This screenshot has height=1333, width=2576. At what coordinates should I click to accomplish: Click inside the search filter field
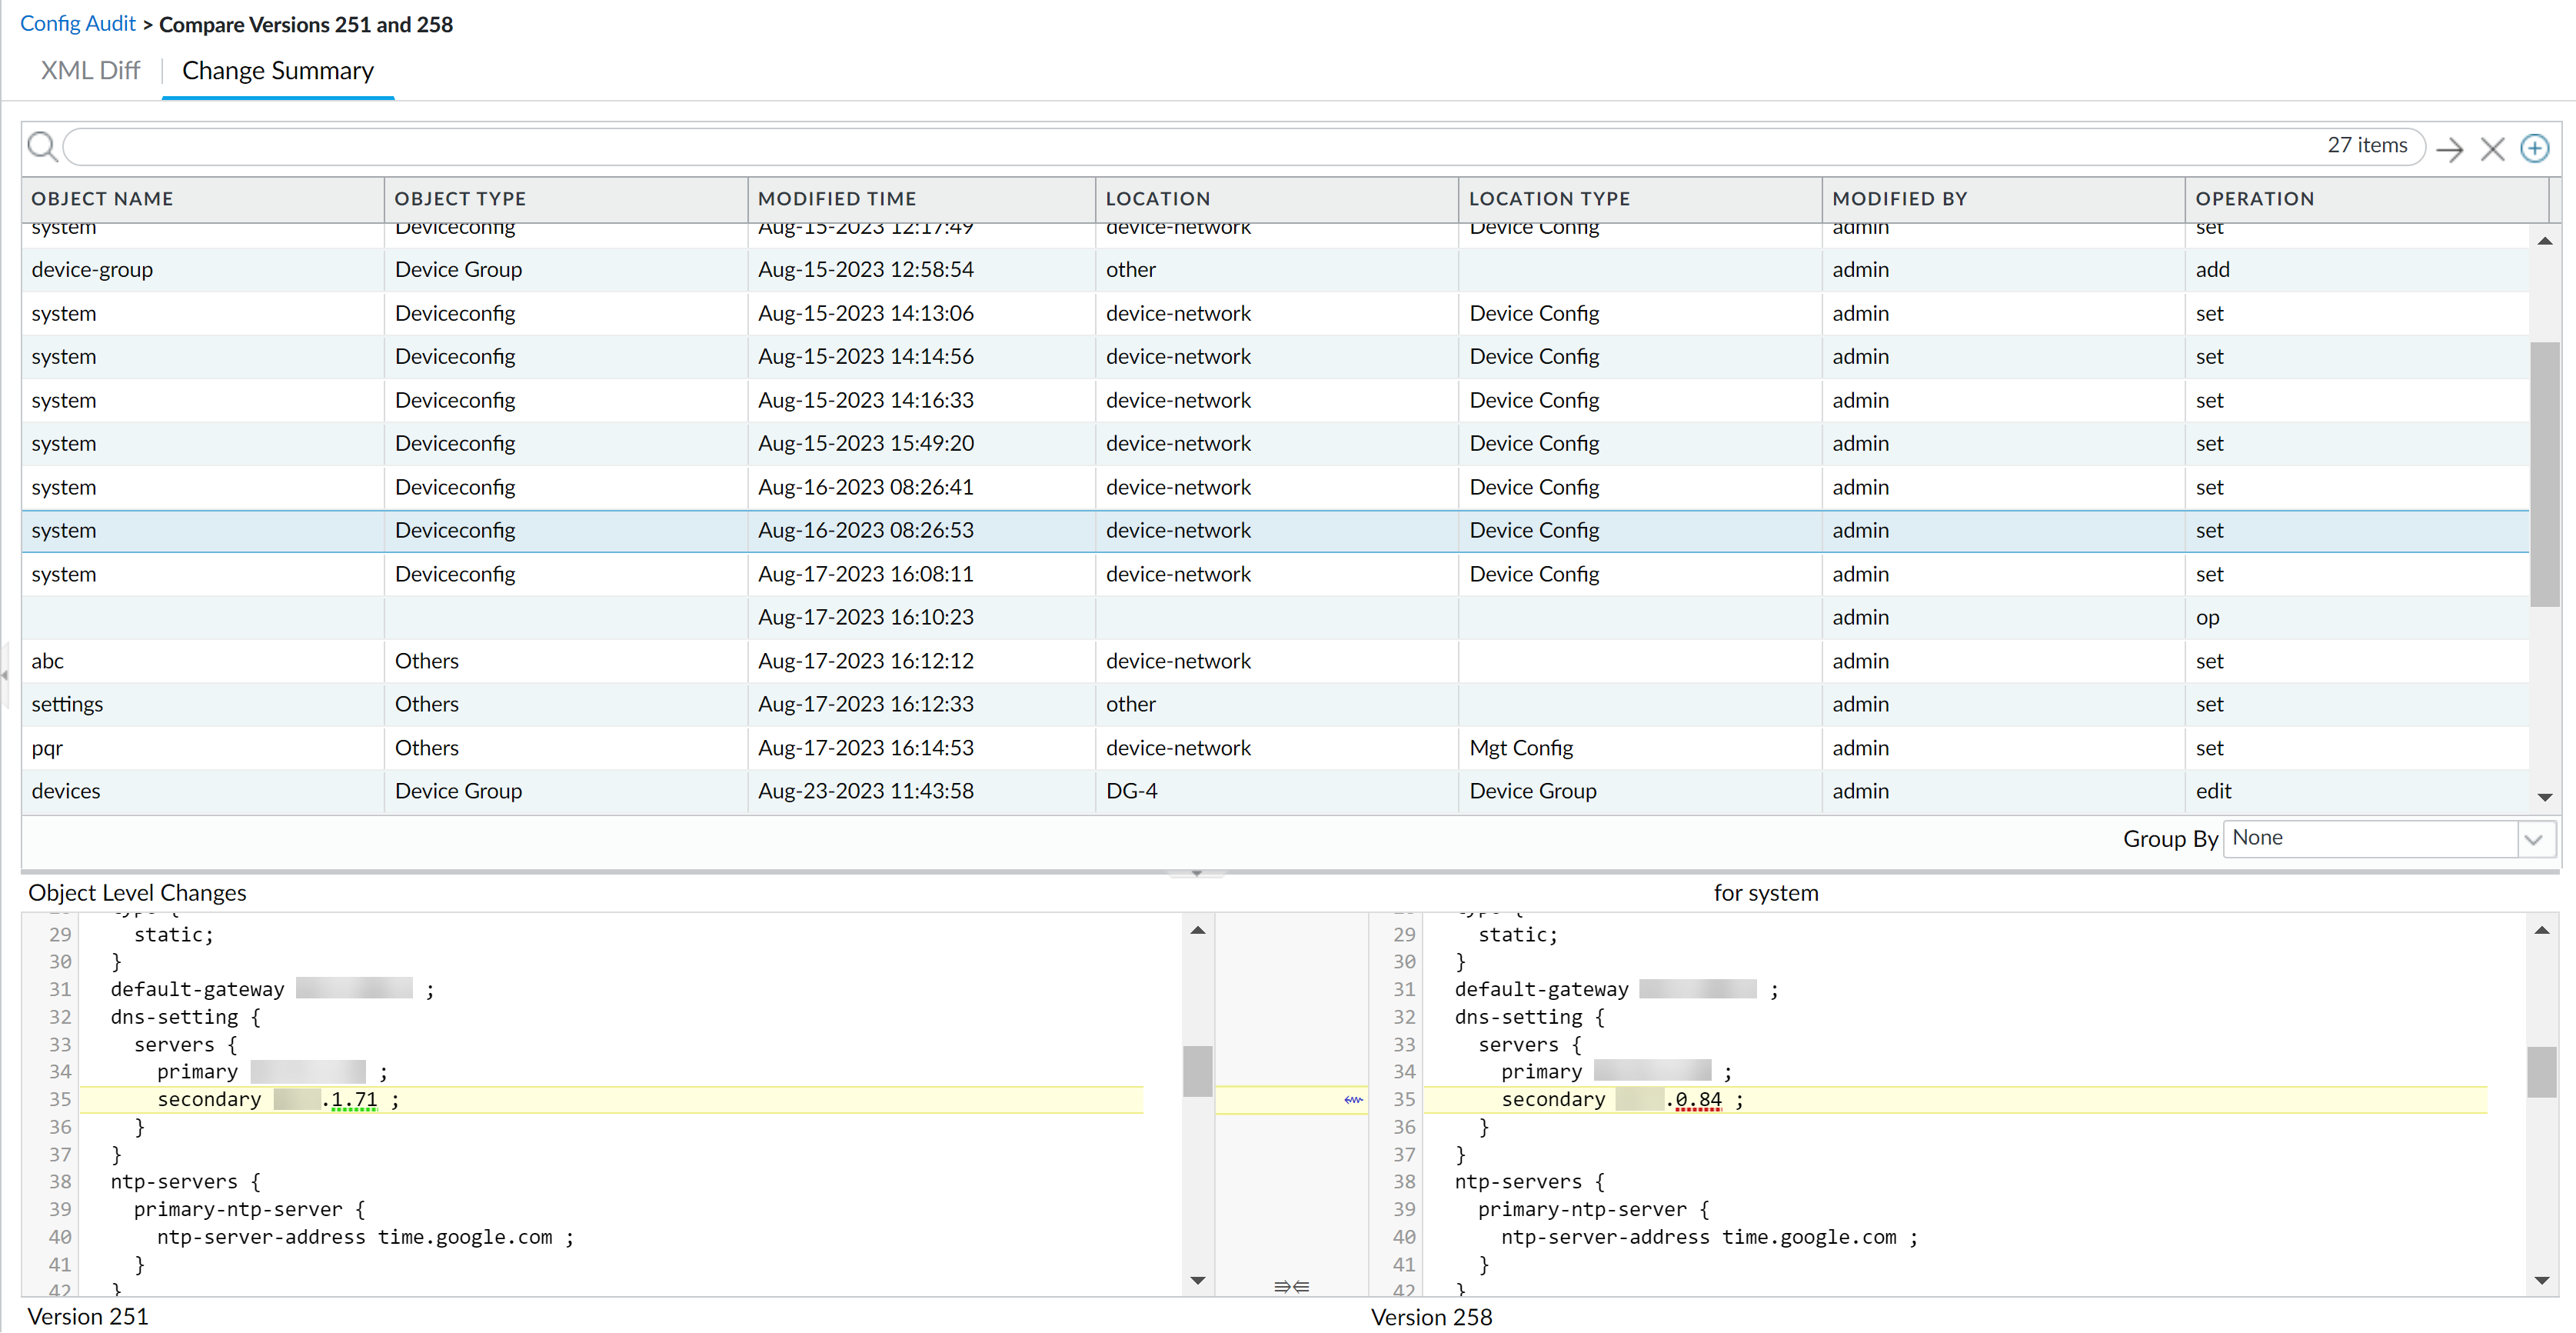click(1190, 147)
